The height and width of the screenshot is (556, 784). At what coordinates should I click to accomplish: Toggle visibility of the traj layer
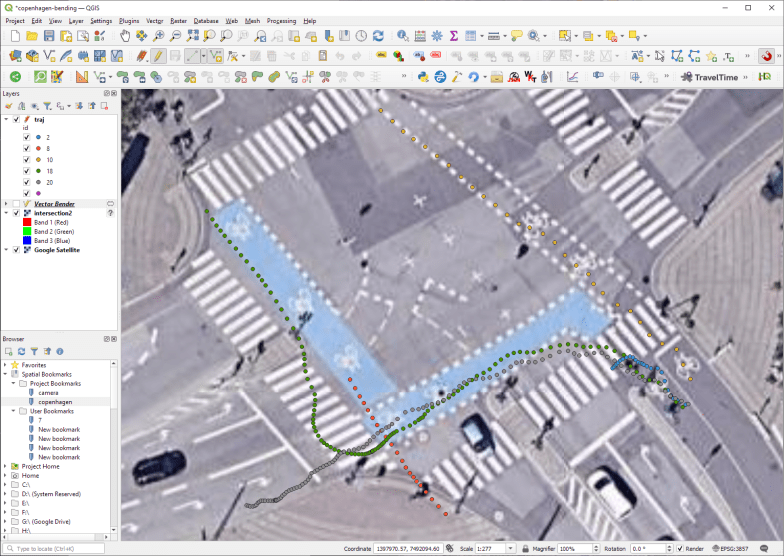(x=17, y=119)
